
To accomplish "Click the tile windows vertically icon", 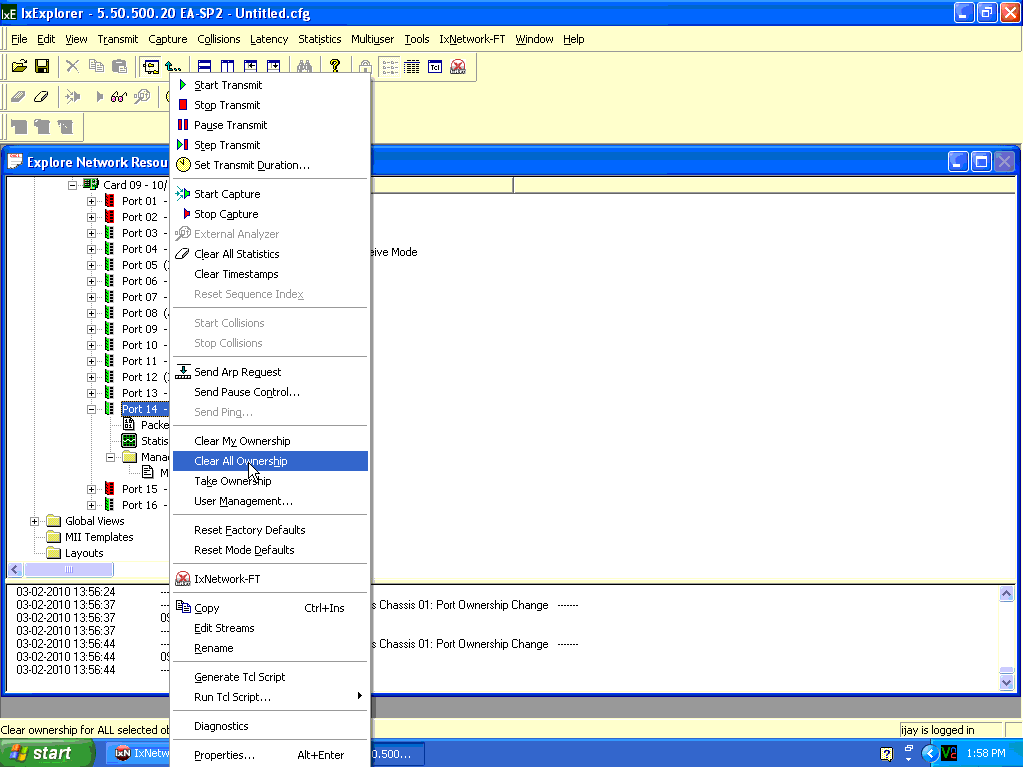I will 227,66.
